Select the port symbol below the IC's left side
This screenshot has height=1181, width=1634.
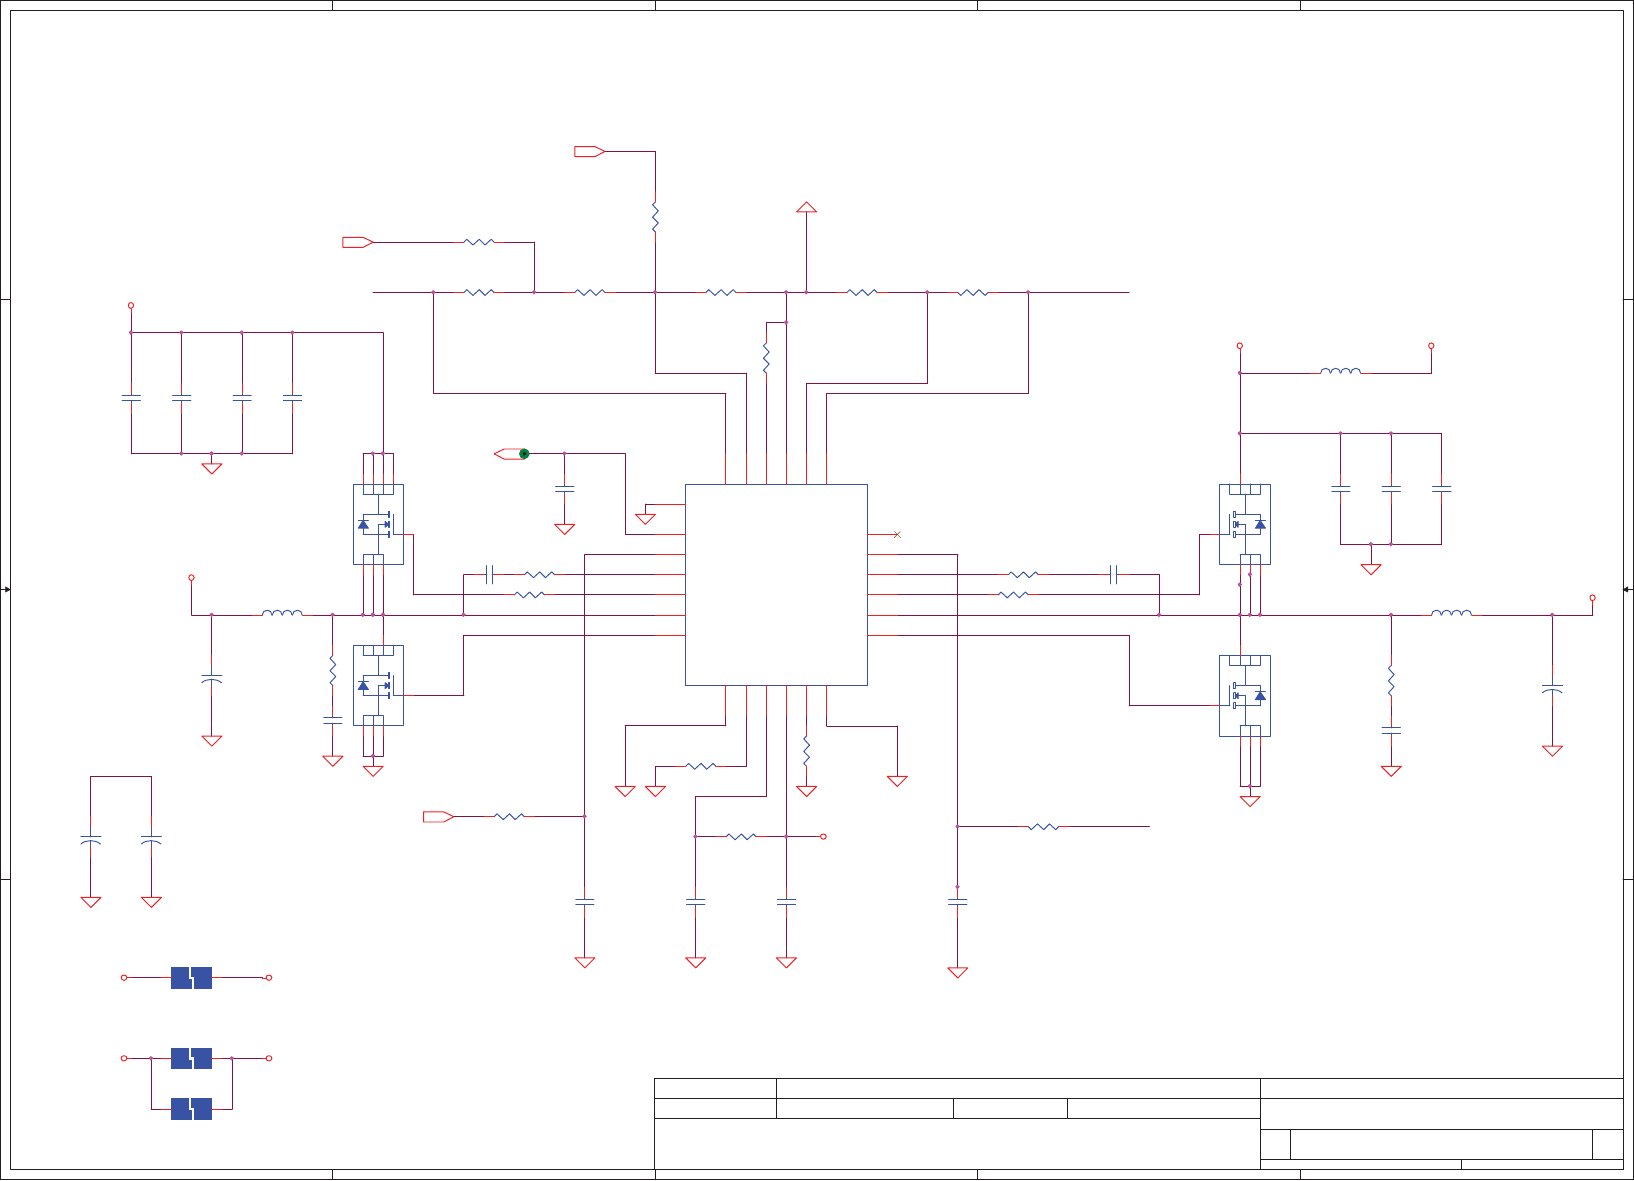(x=439, y=817)
